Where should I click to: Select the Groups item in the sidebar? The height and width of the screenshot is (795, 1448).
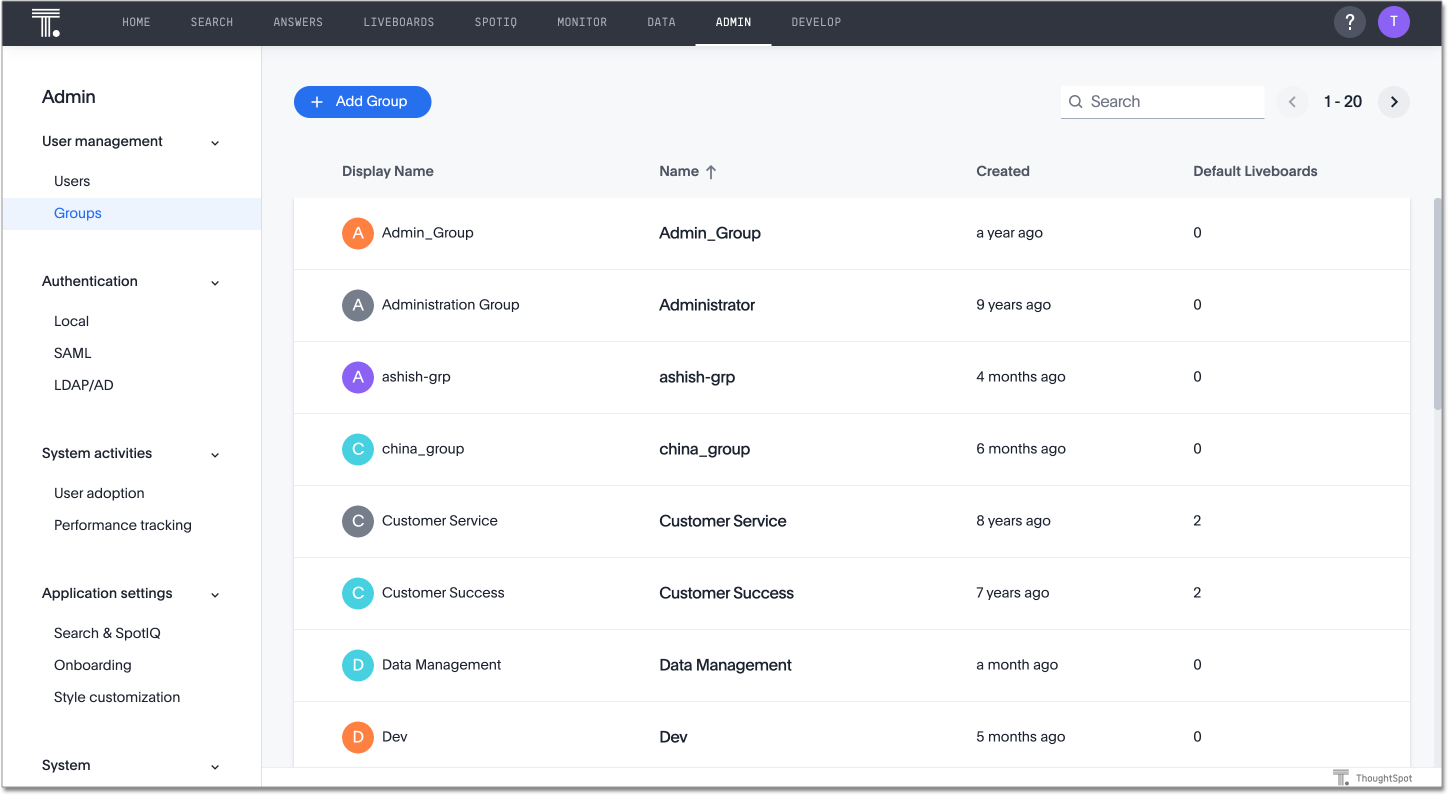(79, 212)
